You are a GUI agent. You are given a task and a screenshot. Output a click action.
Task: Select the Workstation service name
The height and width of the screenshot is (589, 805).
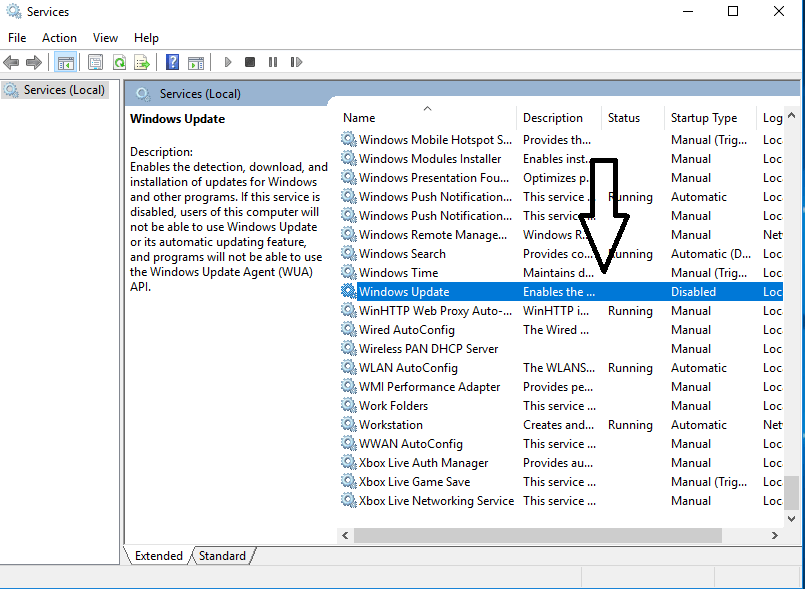point(391,425)
